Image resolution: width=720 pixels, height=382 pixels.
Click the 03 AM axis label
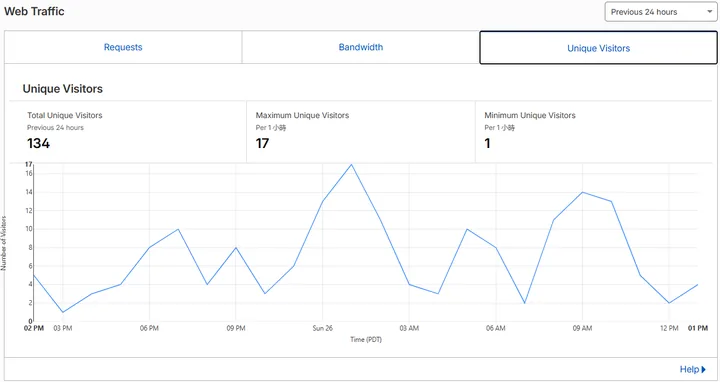pos(409,328)
